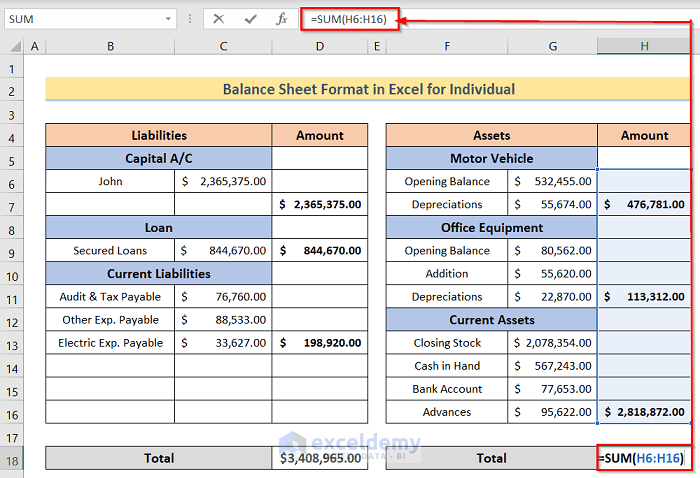The width and height of the screenshot is (700, 478).
Task: Select the row 18 header
Action: click(x=12, y=458)
